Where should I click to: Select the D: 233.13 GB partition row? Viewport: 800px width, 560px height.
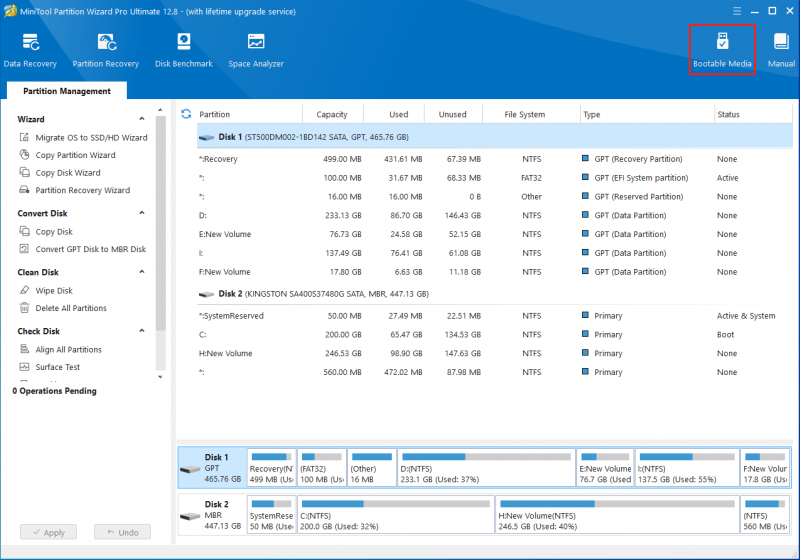pos(494,215)
